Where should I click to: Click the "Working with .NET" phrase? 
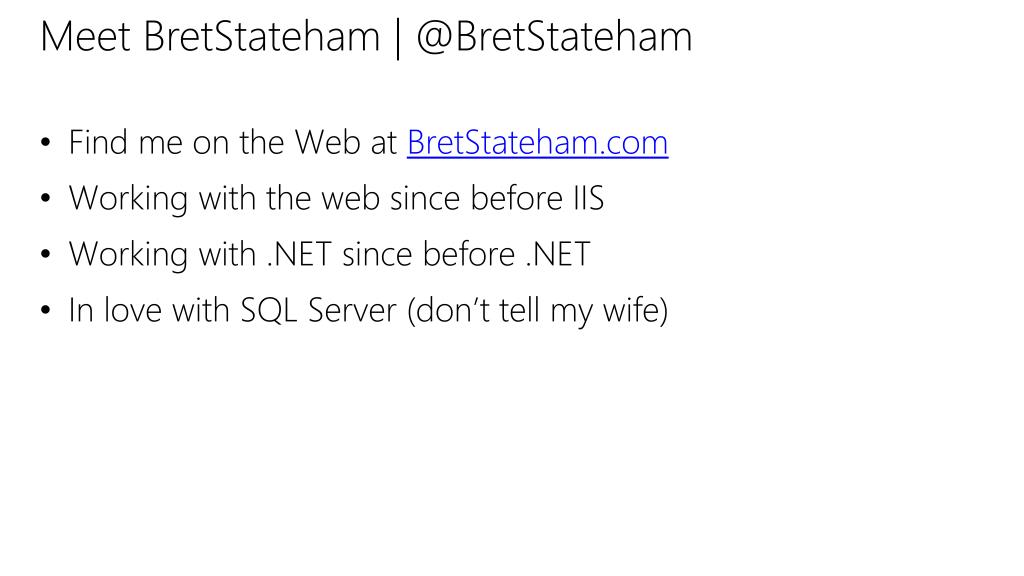(200, 255)
